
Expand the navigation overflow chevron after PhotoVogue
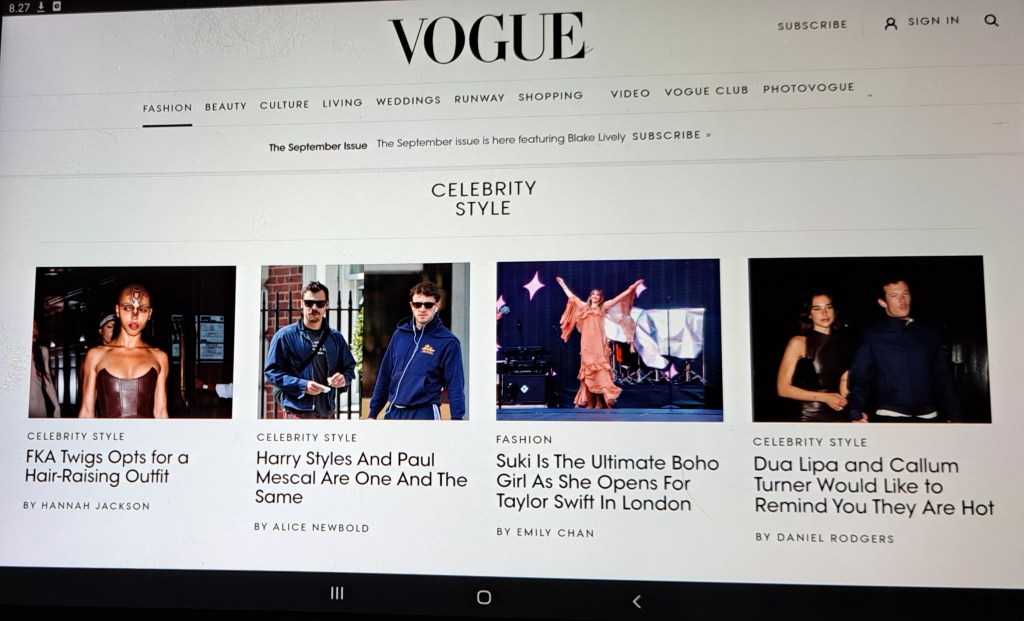coord(870,96)
